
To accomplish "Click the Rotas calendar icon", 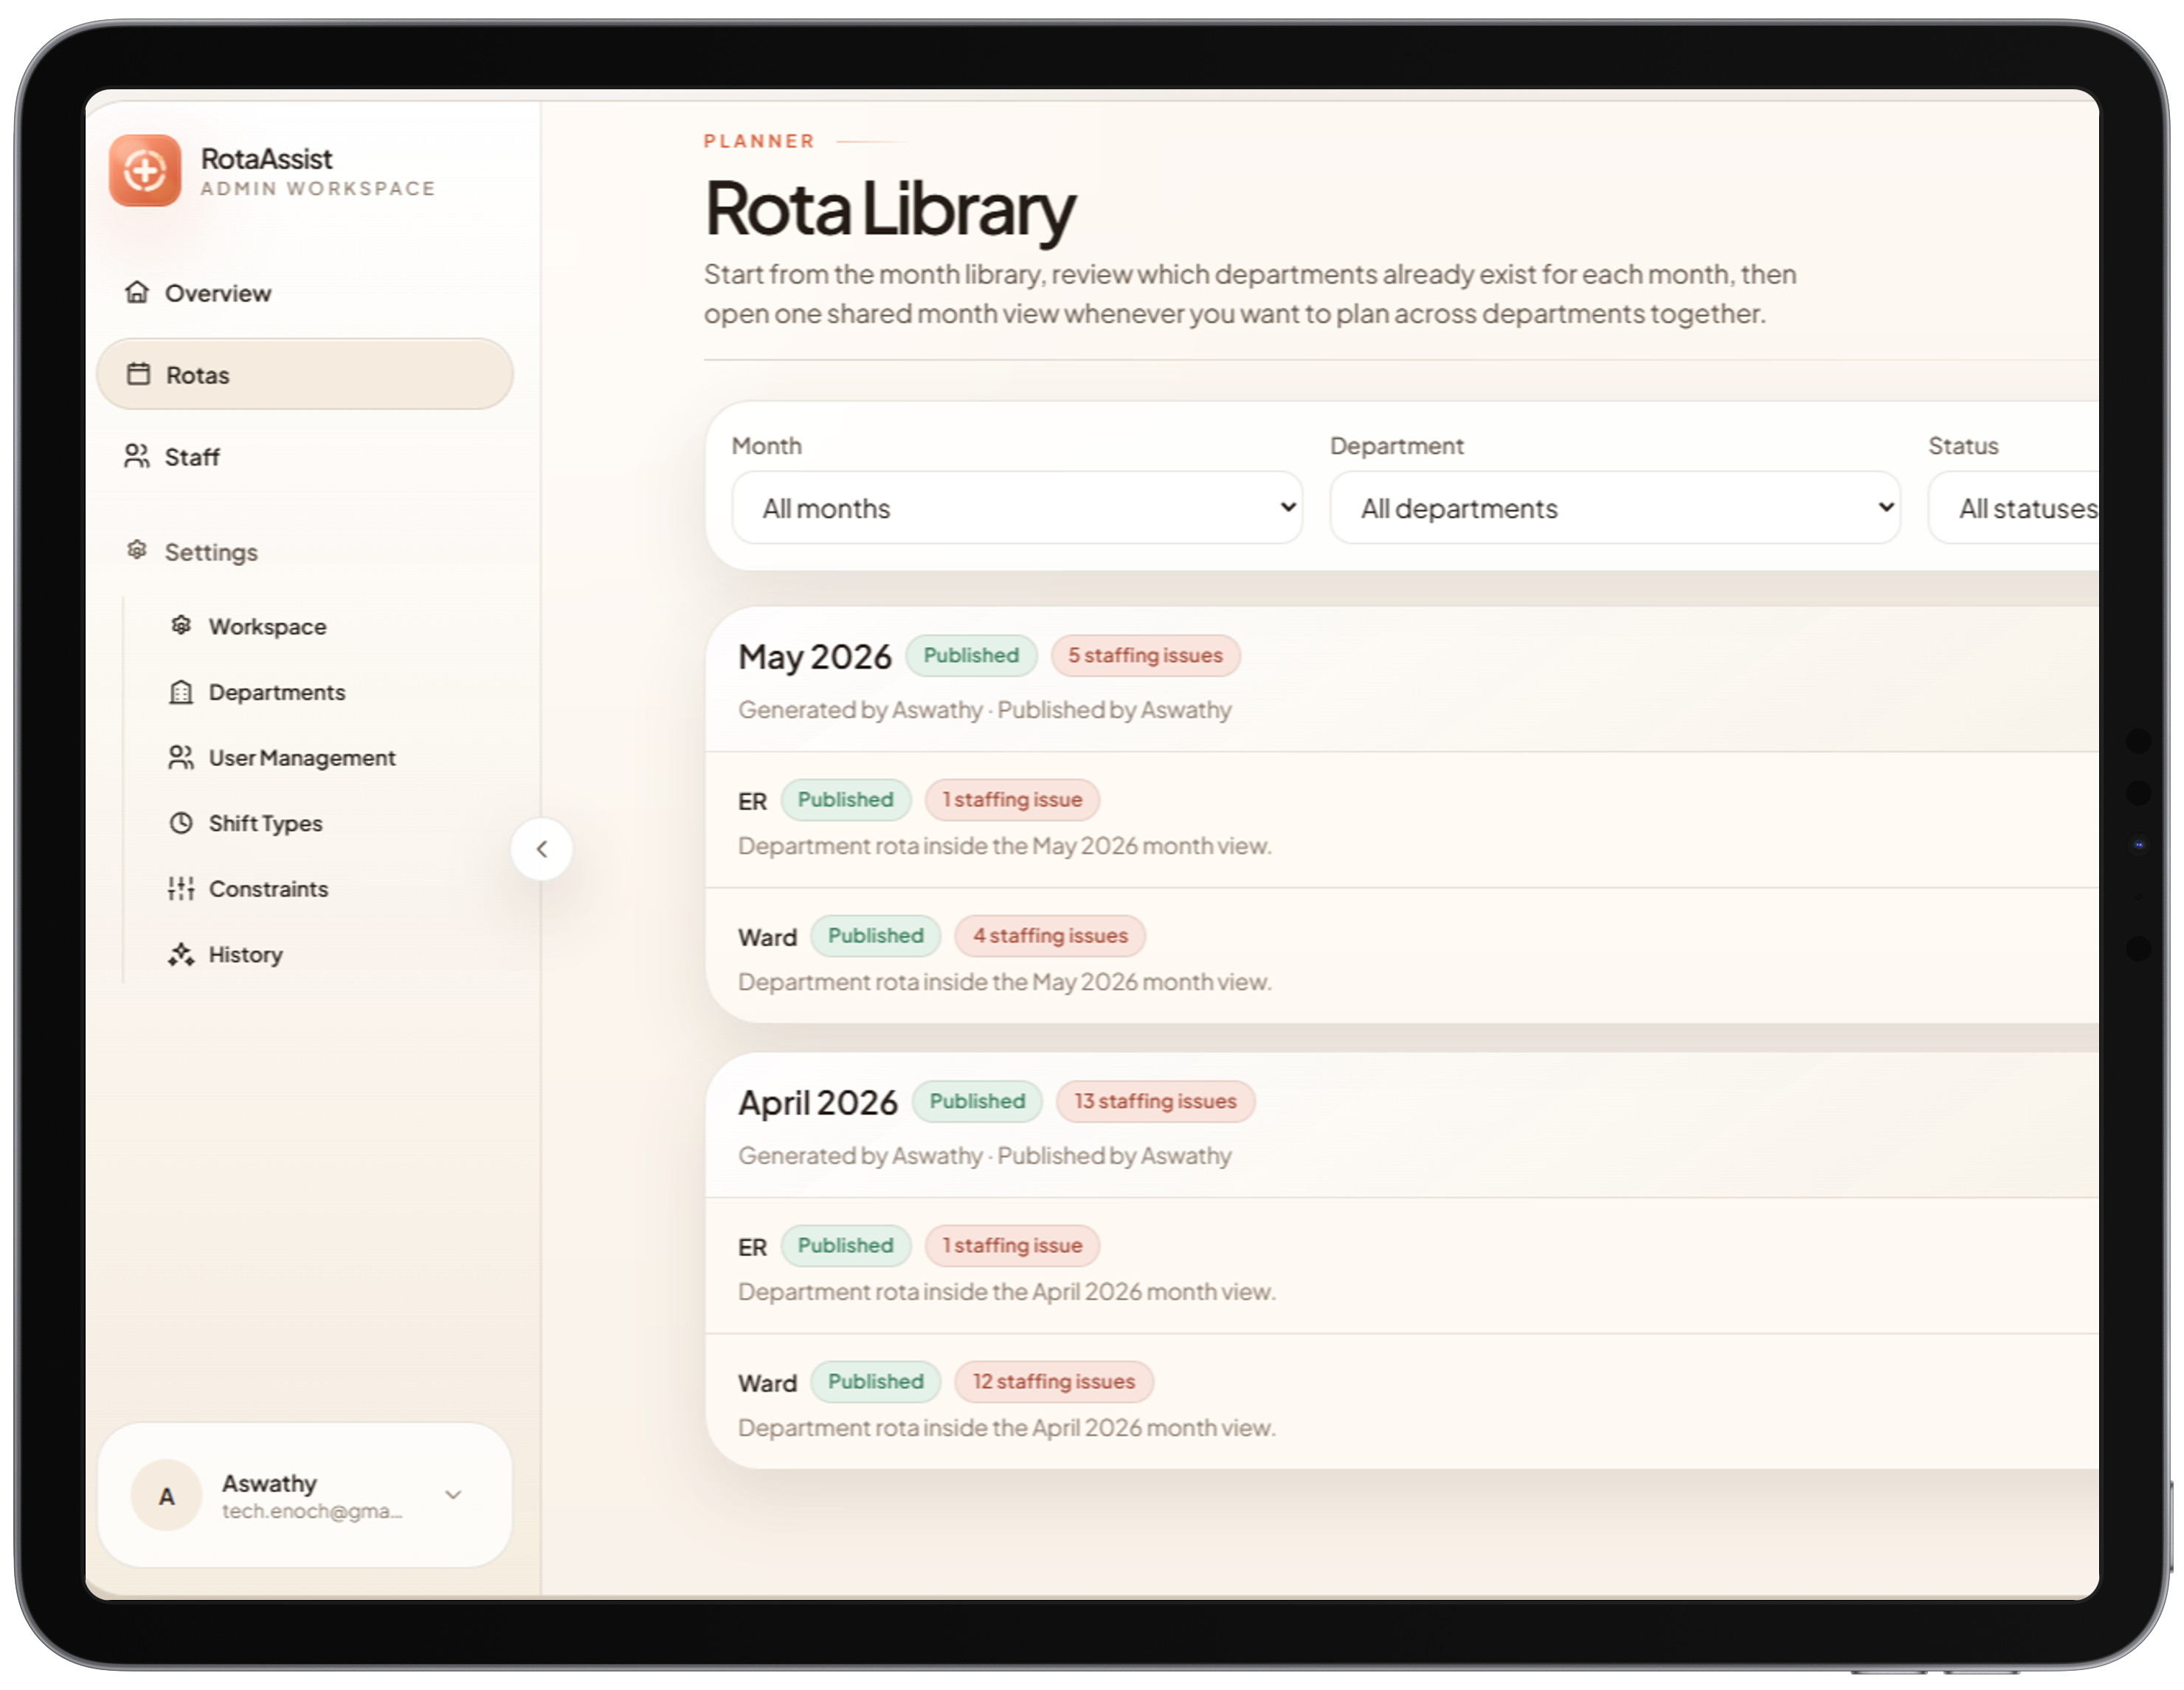I will (x=138, y=374).
